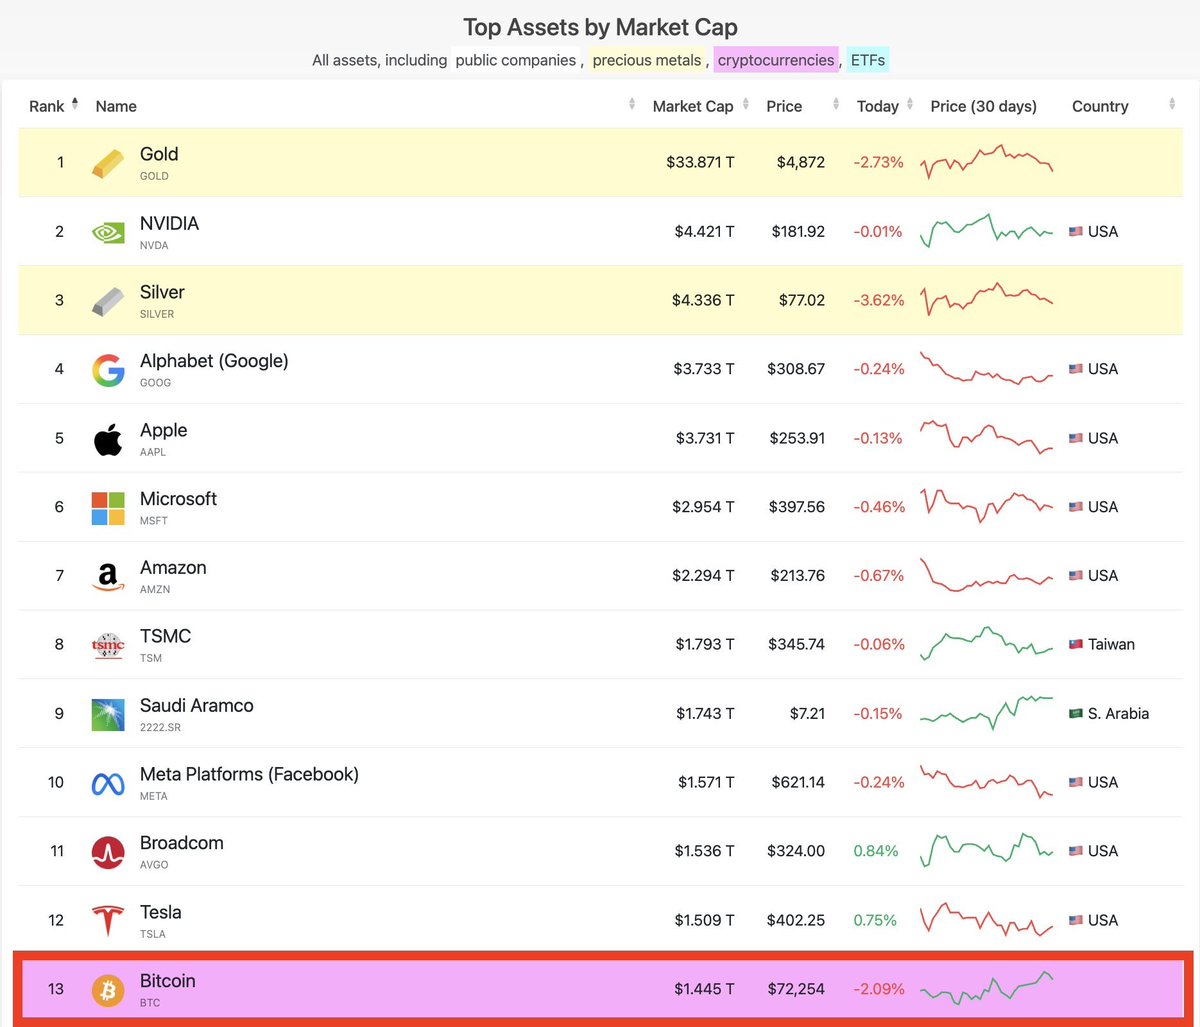Select the ETFs category tag
The width and height of the screenshot is (1200, 1027).
tap(867, 60)
